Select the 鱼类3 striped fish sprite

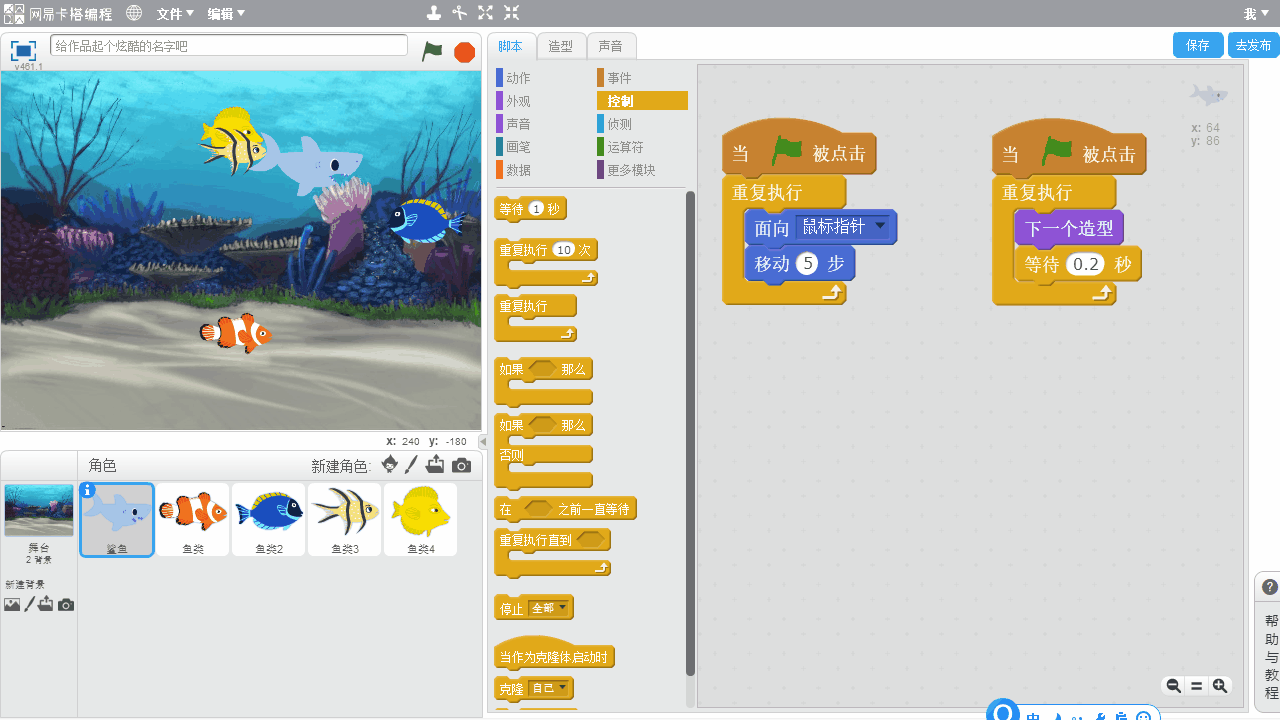coord(345,519)
